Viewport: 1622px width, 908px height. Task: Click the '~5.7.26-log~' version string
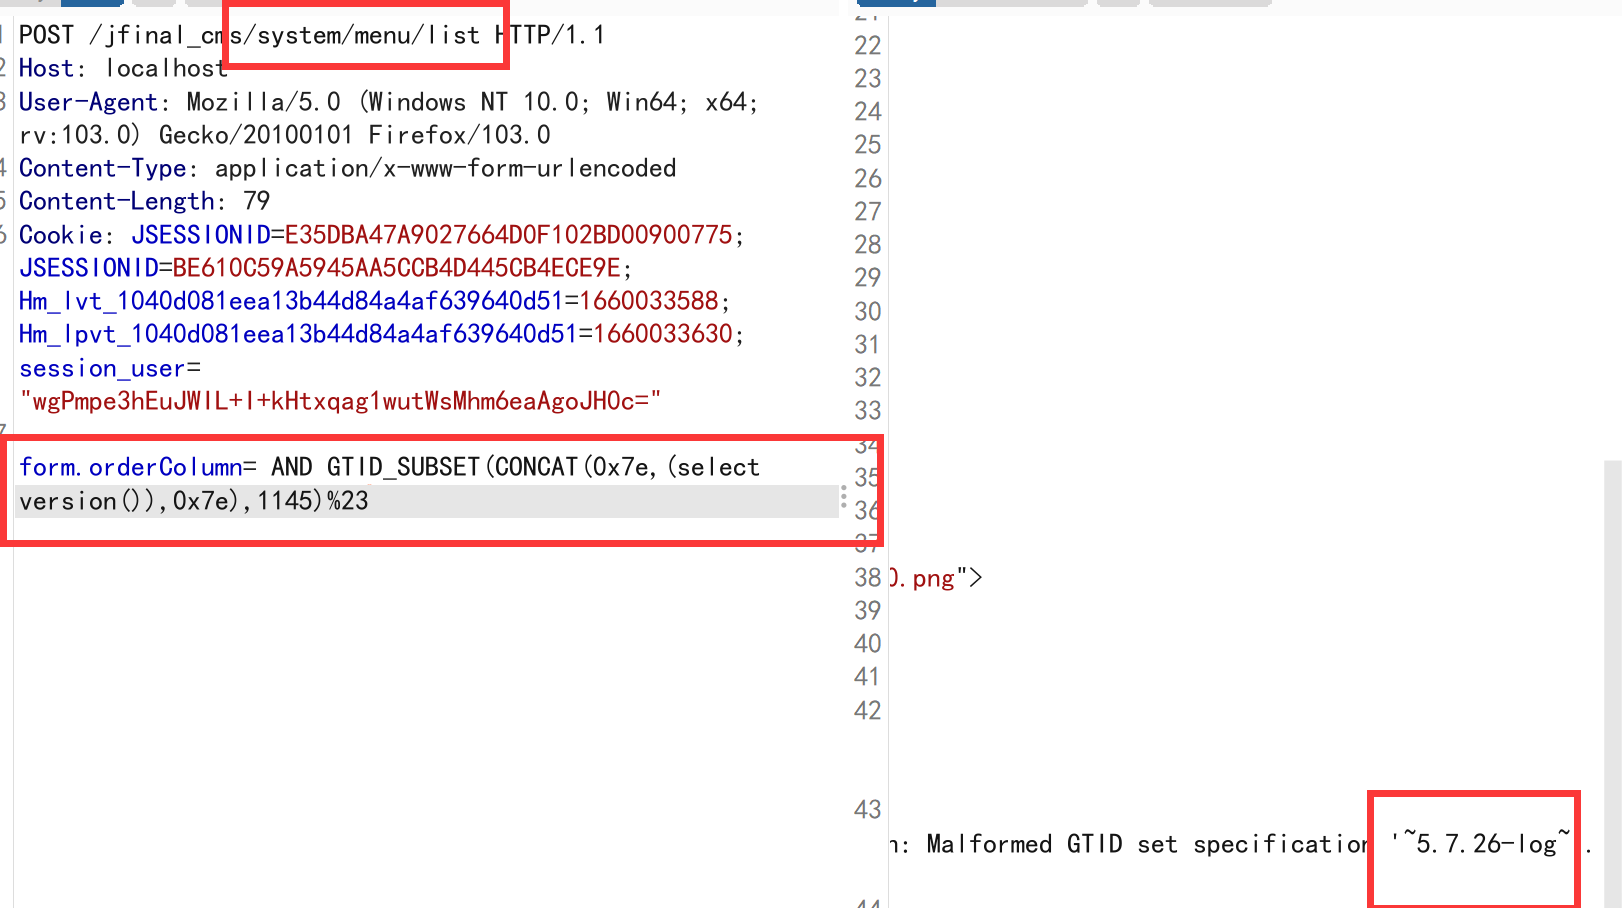1481,843
